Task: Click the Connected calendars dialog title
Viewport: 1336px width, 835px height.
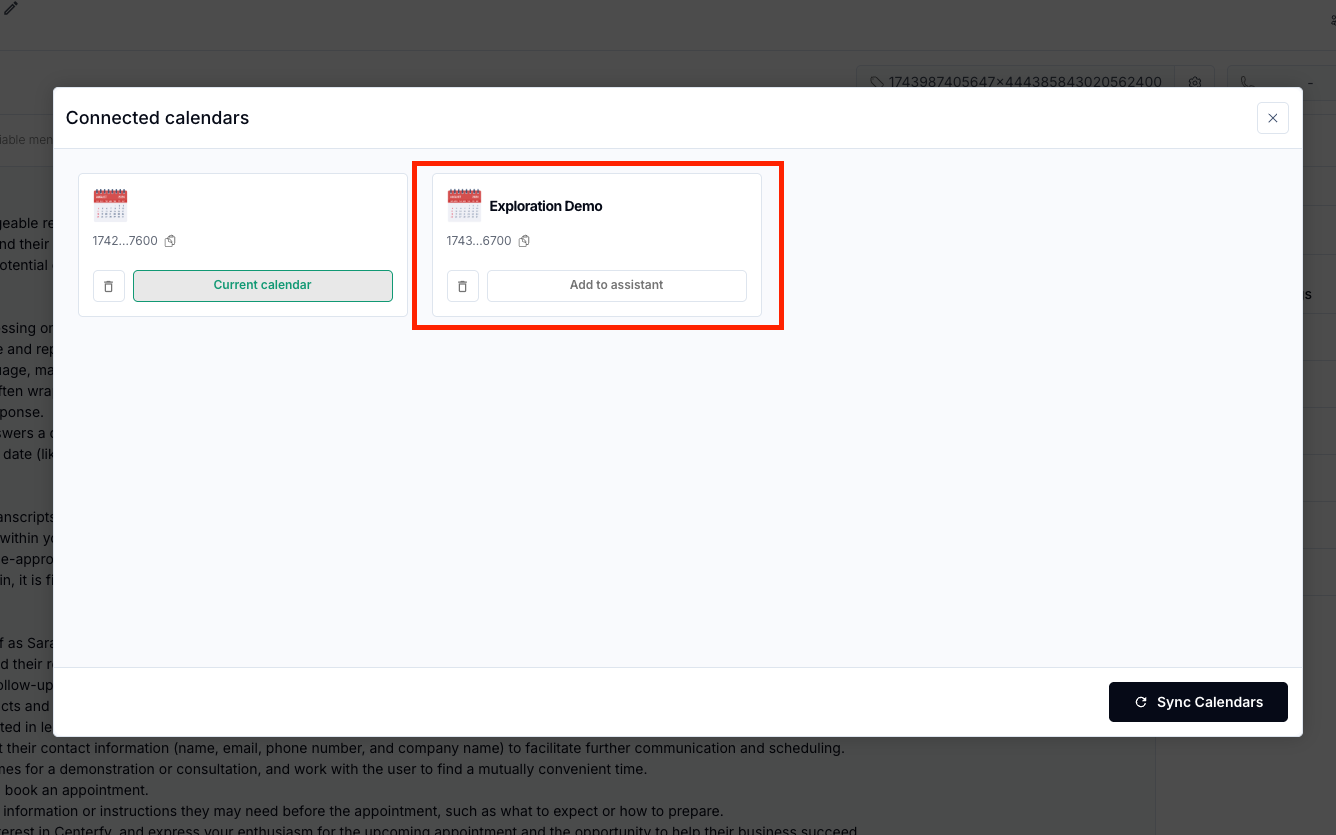Action: coord(158,118)
